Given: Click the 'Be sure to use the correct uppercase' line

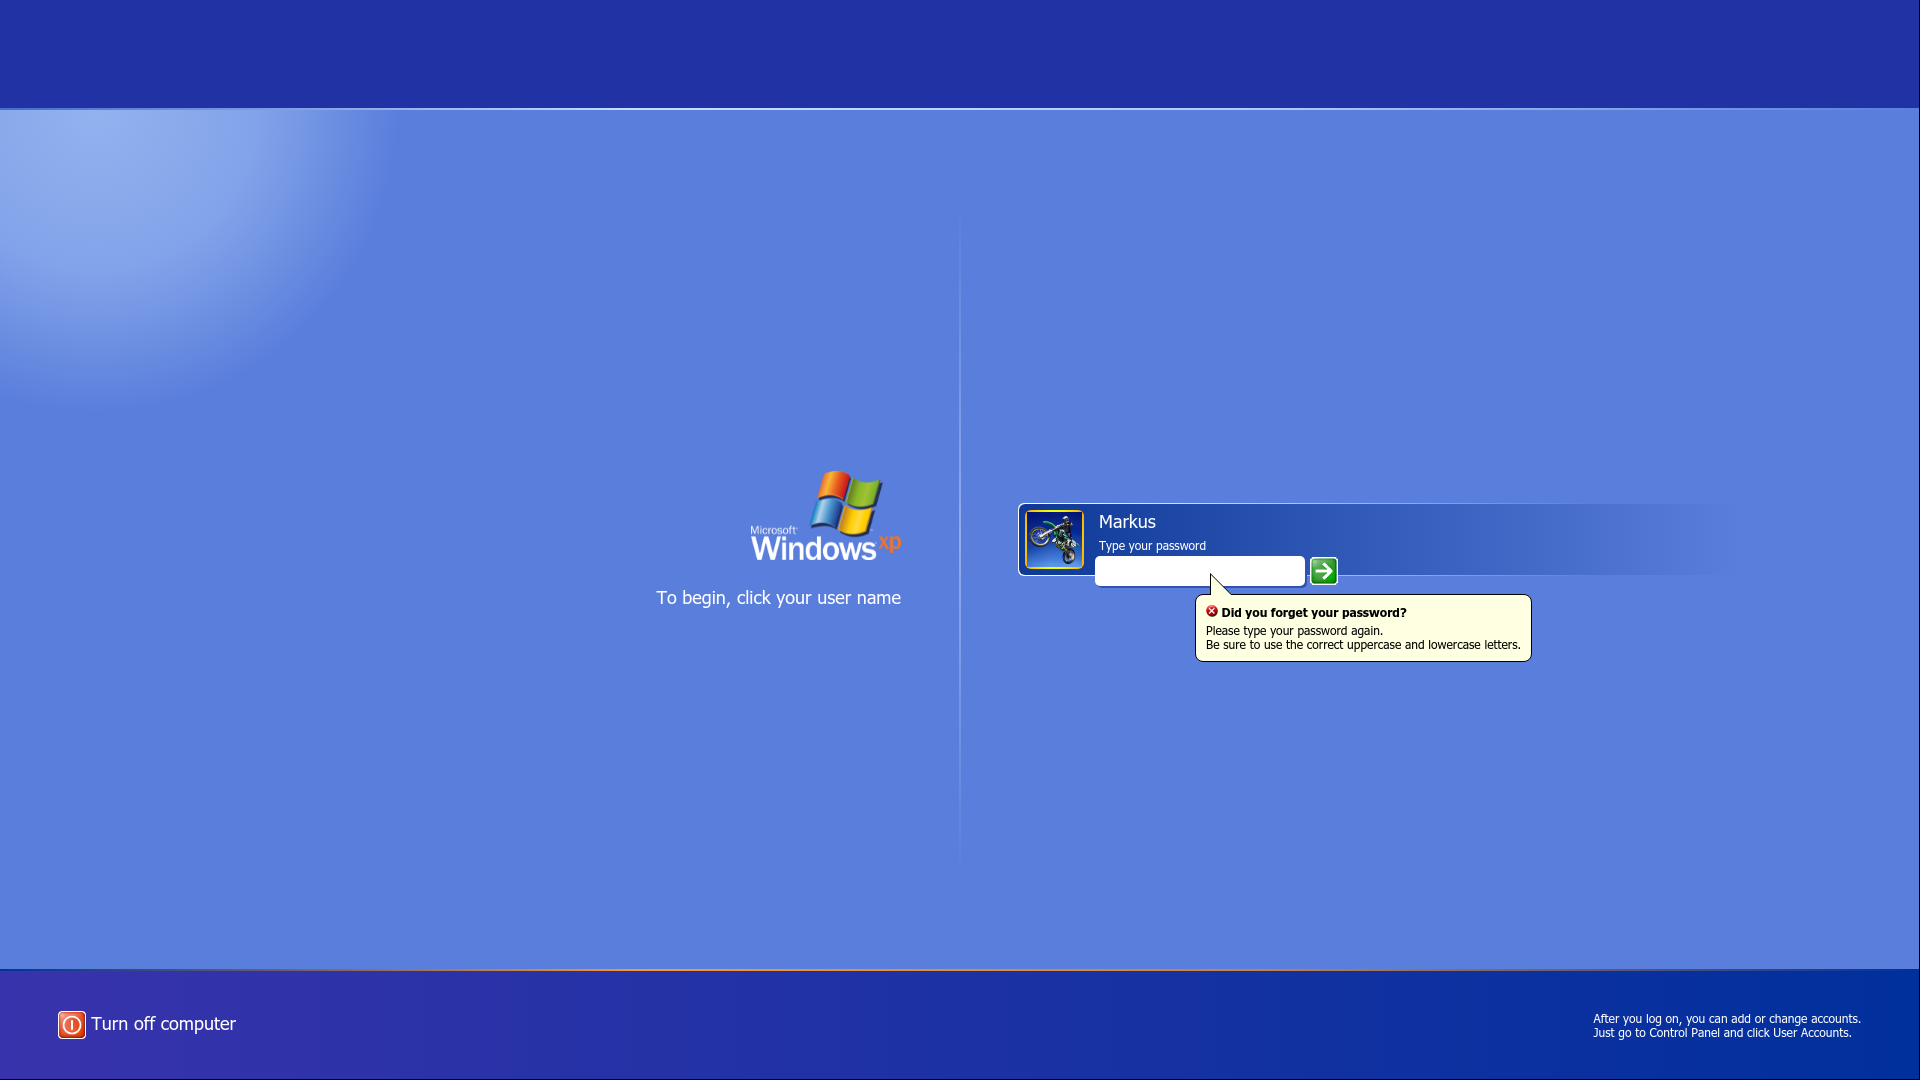Looking at the screenshot, I should pyautogui.click(x=1362, y=645).
